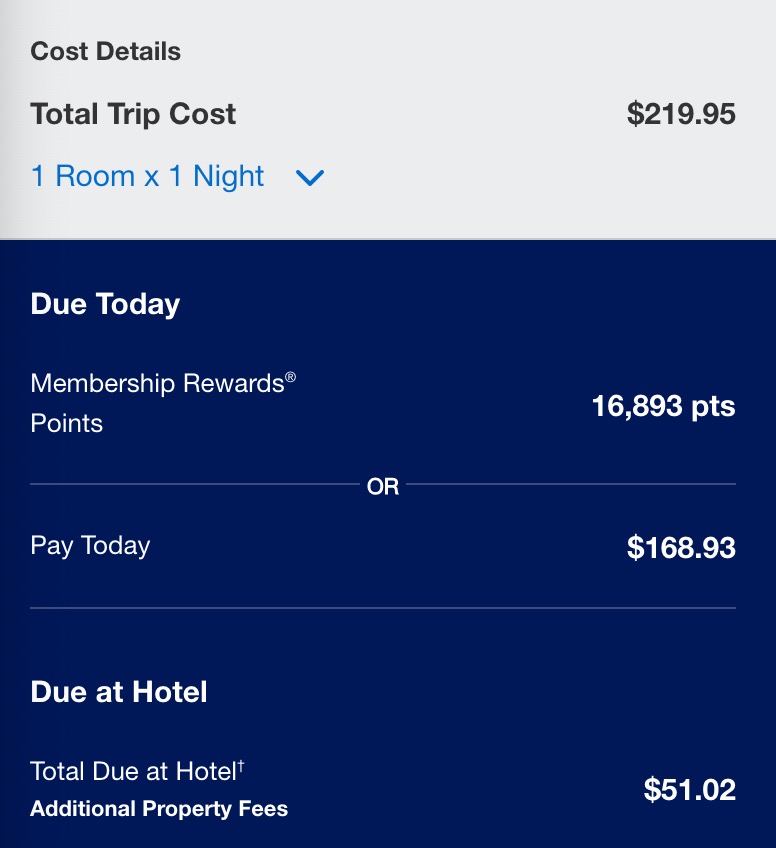Select the Total Due at Hotel label
Viewport: 776px width, 848px height.
[x=133, y=772]
